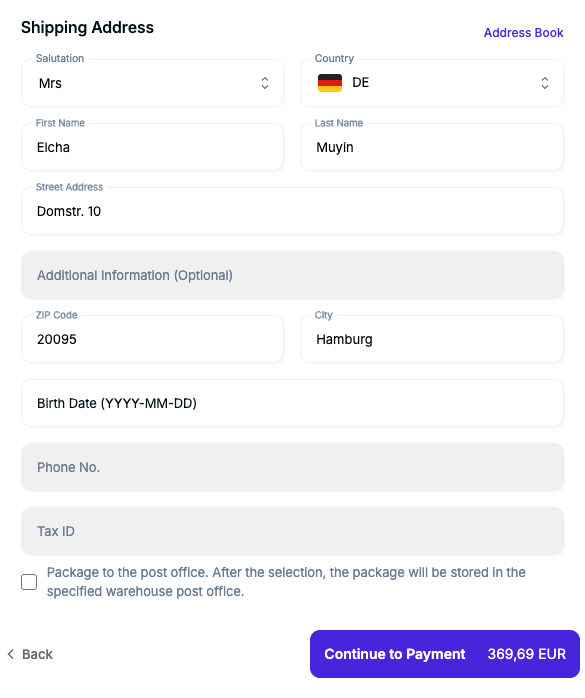The height and width of the screenshot is (698, 585).
Task: Focus the First Name field with Elcha
Action: click(152, 147)
